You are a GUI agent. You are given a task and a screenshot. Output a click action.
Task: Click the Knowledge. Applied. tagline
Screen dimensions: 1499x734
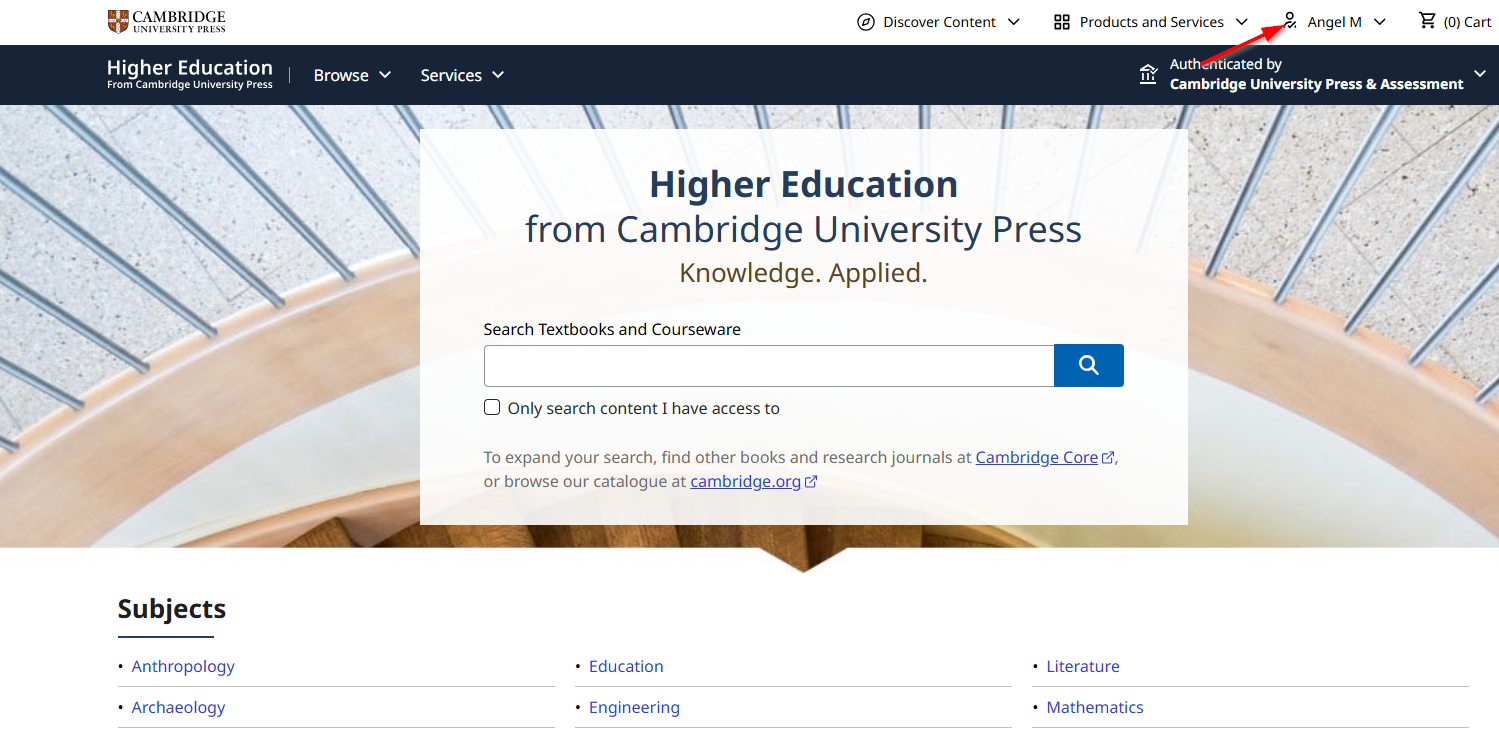point(804,273)
